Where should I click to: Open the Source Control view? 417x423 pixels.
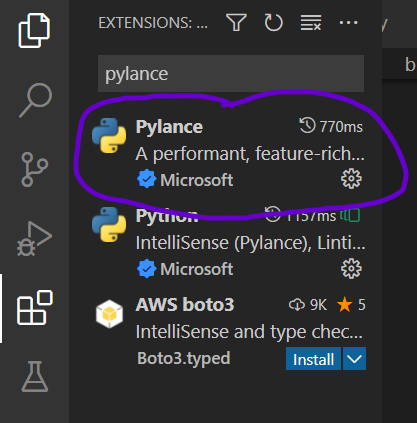click(x=34, y=169)
